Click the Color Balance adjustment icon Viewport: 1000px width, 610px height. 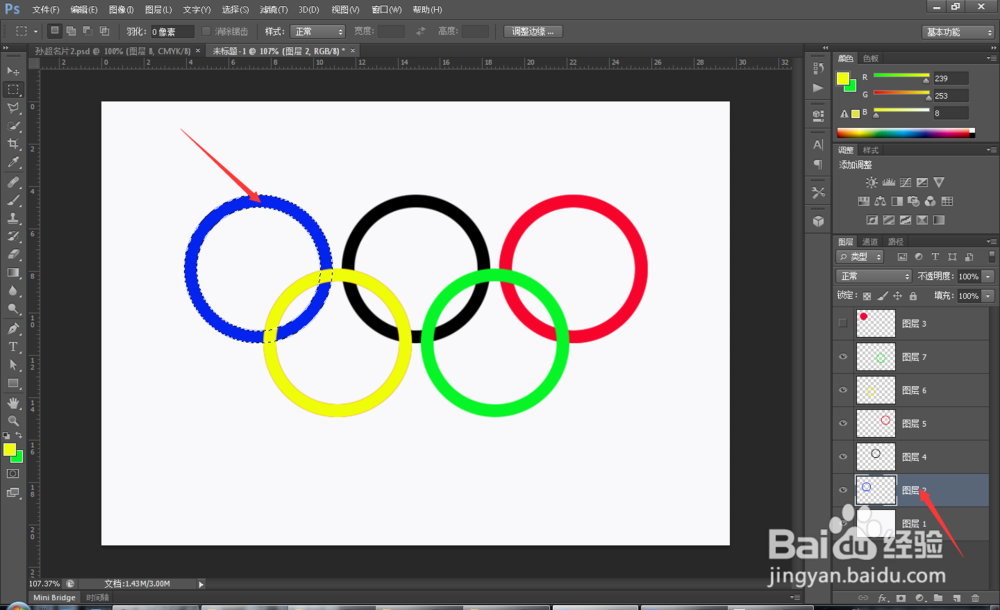click(880, 202)
